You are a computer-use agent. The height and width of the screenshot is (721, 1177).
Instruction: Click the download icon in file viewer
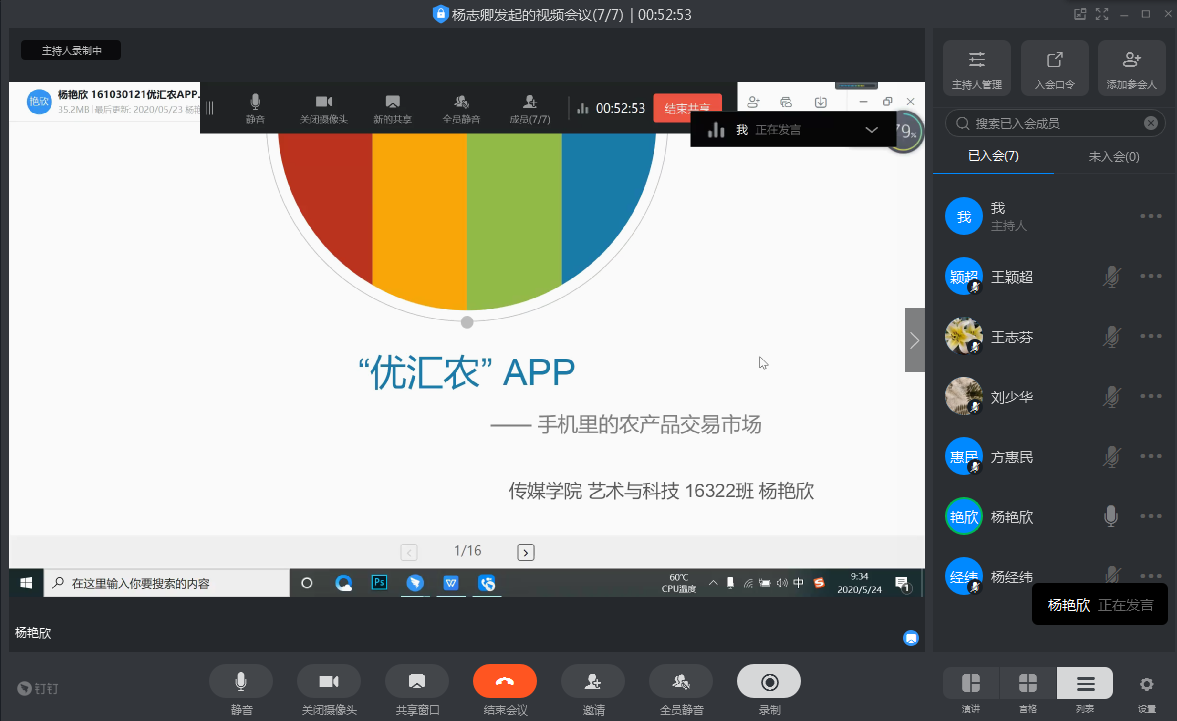coord(820,102)
